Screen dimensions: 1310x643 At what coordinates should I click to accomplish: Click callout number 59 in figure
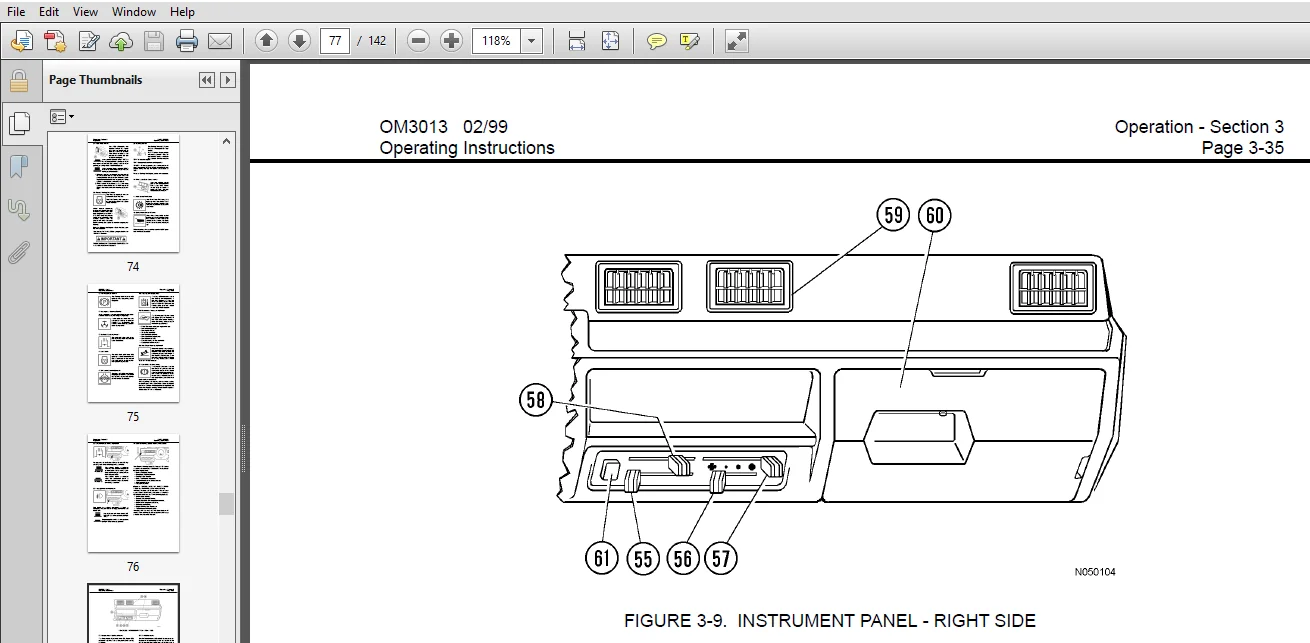coord(893,214)
